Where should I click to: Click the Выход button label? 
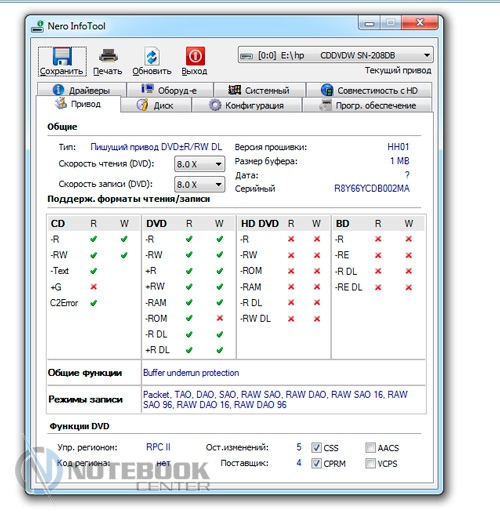[194, 71]
